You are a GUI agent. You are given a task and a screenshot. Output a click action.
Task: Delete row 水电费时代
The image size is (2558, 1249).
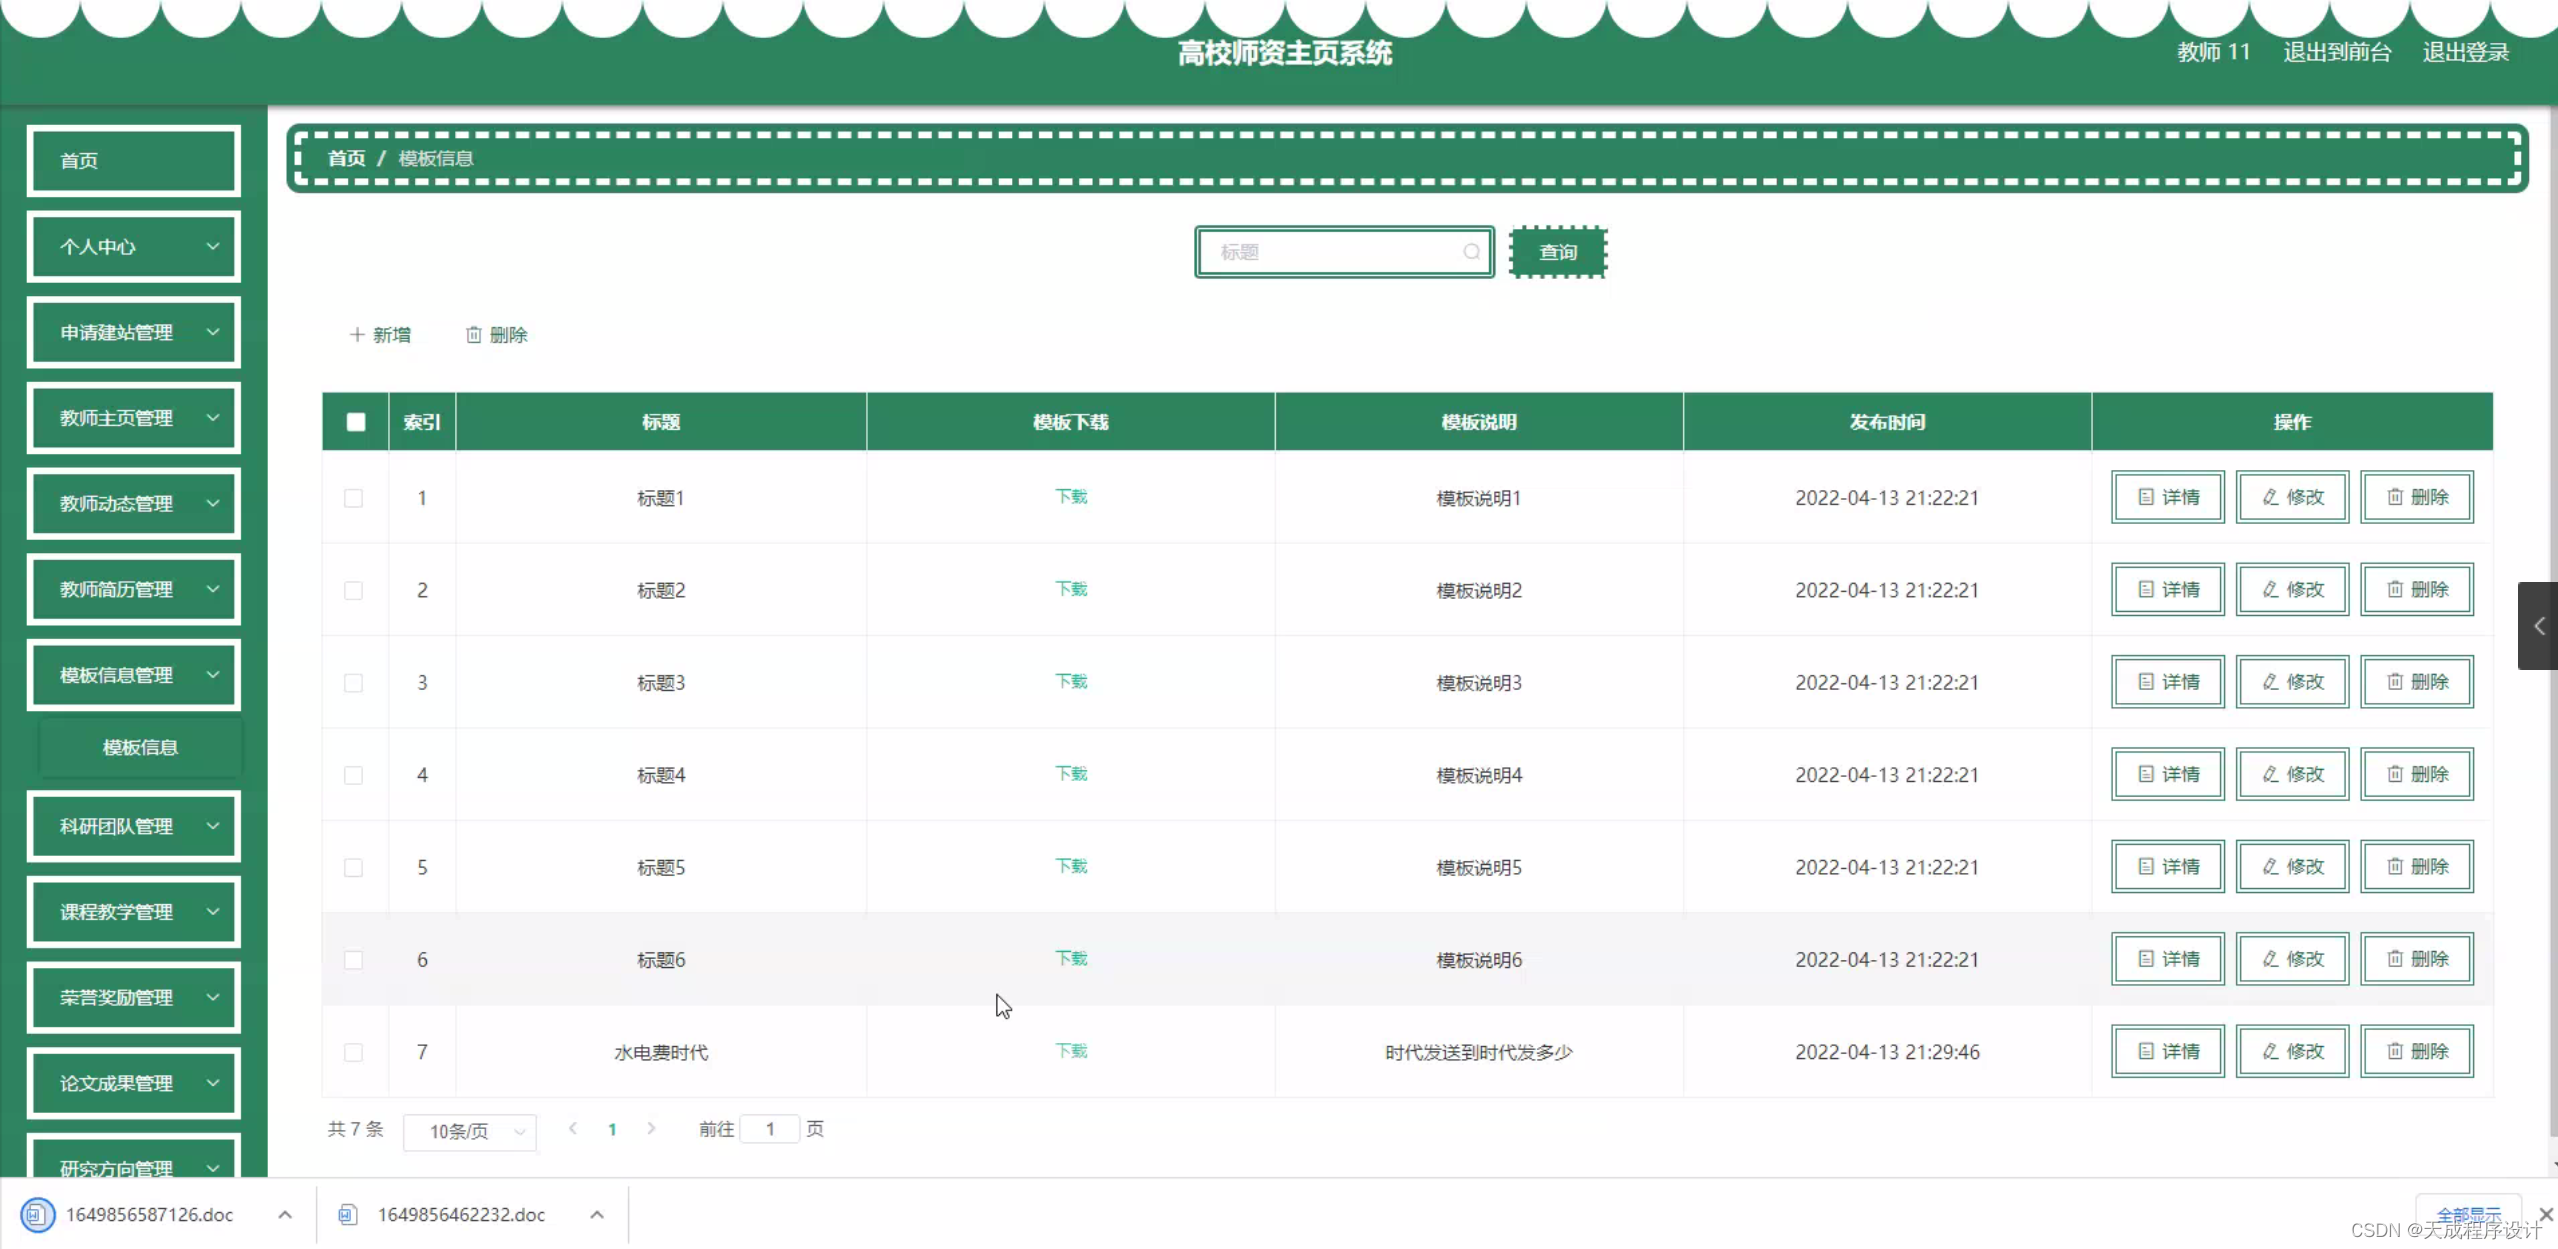click(x=2417, y=1051)
